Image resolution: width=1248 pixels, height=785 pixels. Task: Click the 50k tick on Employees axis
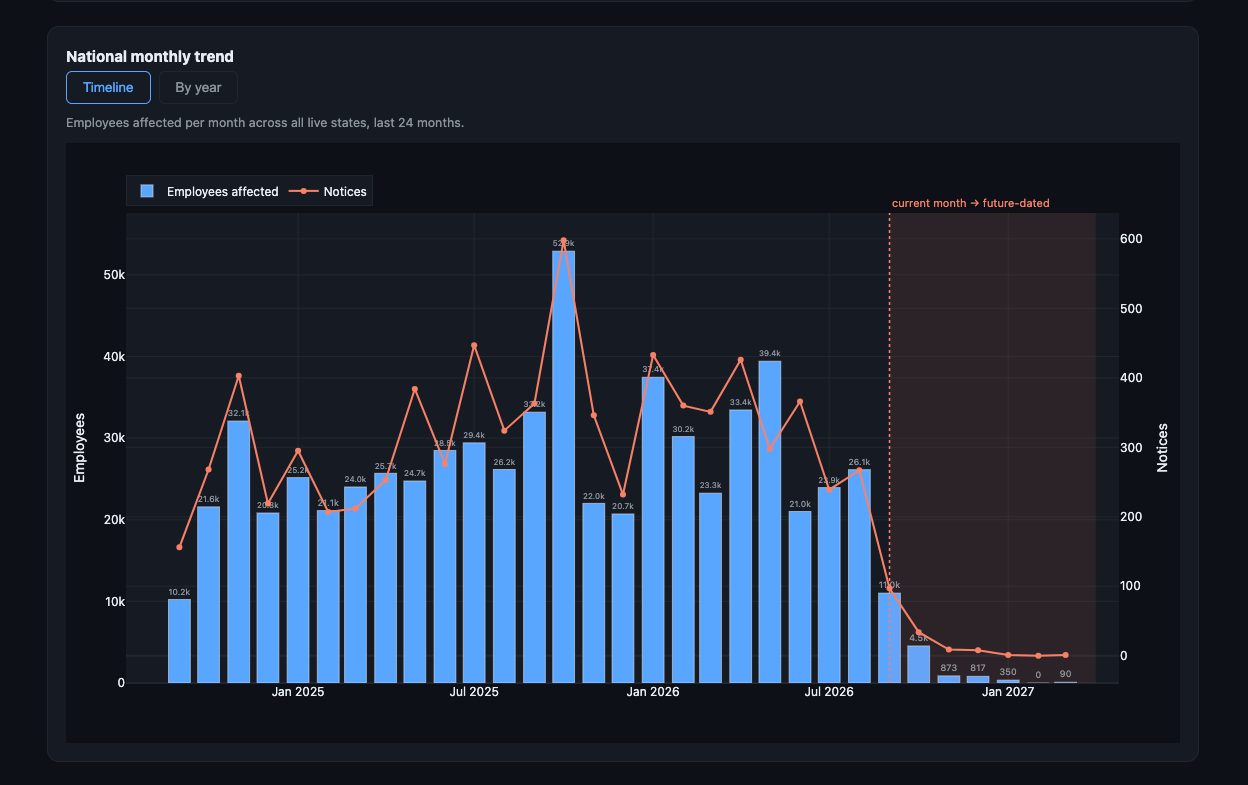(x=112, y=275)
